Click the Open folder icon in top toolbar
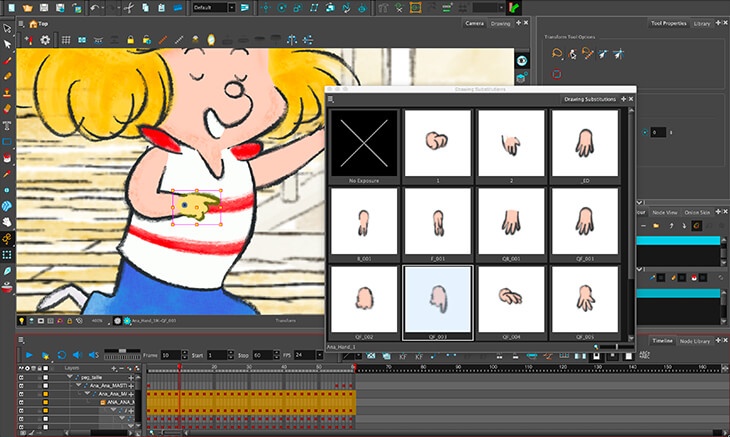Viewport: 730px width, 437px height. [27, 7]
